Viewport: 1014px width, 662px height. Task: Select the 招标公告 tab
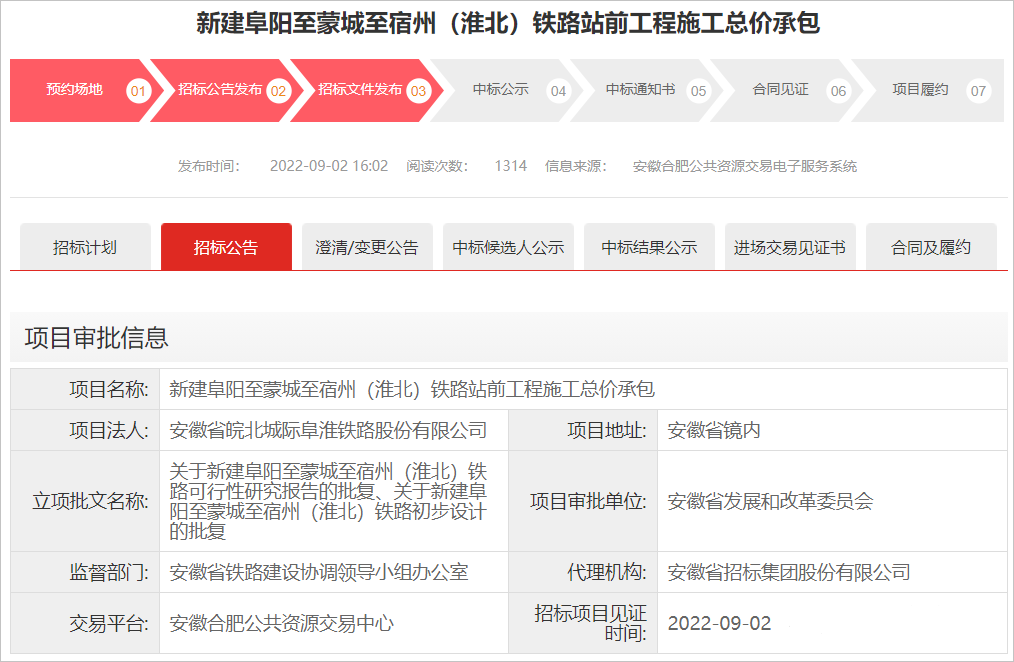[x=226, y=247]
